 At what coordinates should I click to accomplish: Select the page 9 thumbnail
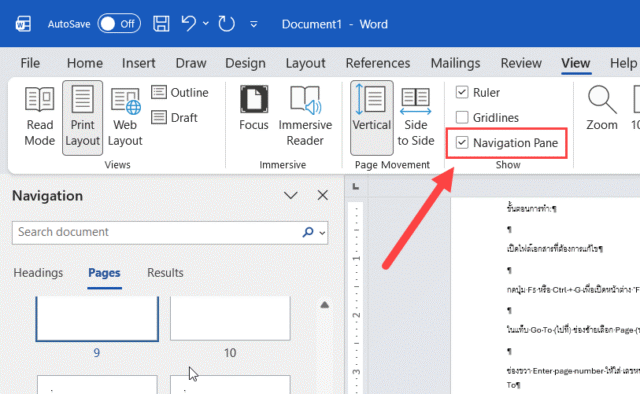[97, 319]
